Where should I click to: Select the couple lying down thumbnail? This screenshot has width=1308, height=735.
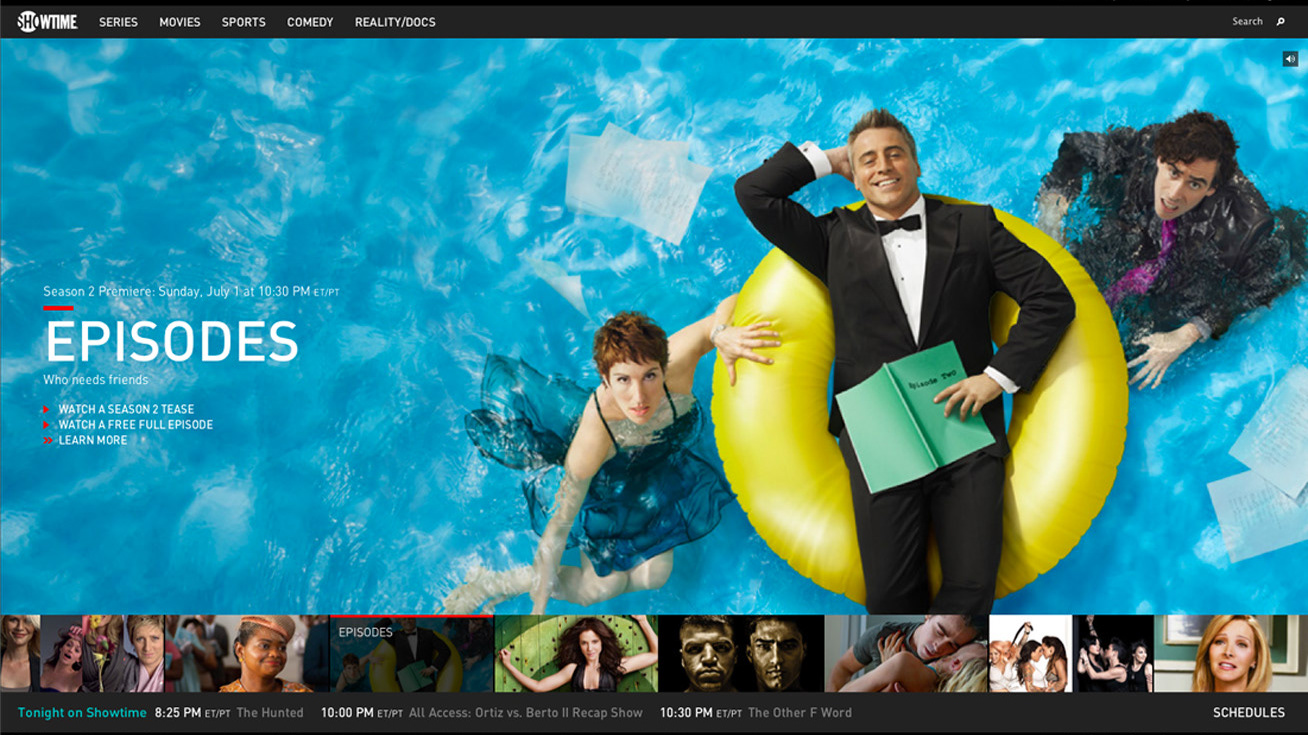[x=907, y=654]
